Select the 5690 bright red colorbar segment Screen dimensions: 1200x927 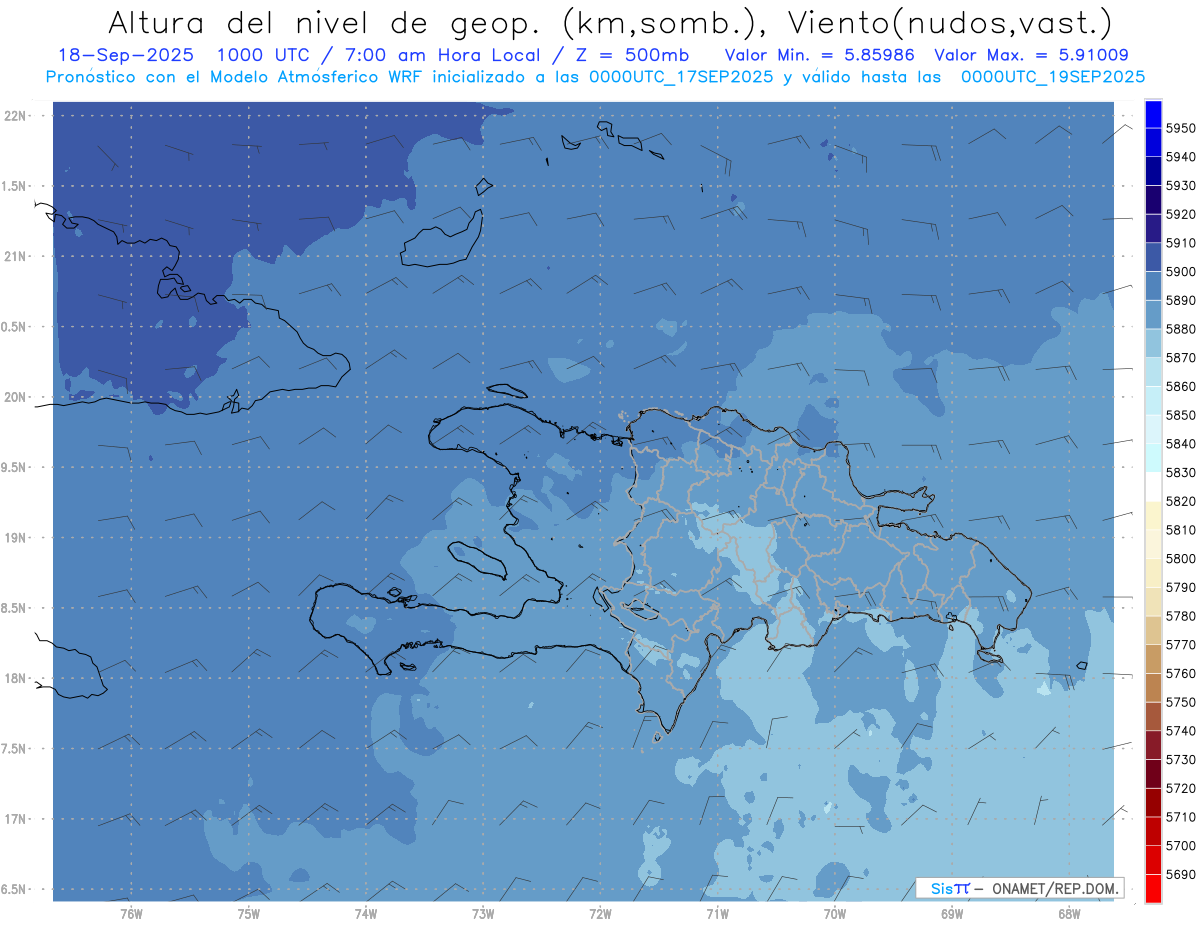click(1152, 888)
